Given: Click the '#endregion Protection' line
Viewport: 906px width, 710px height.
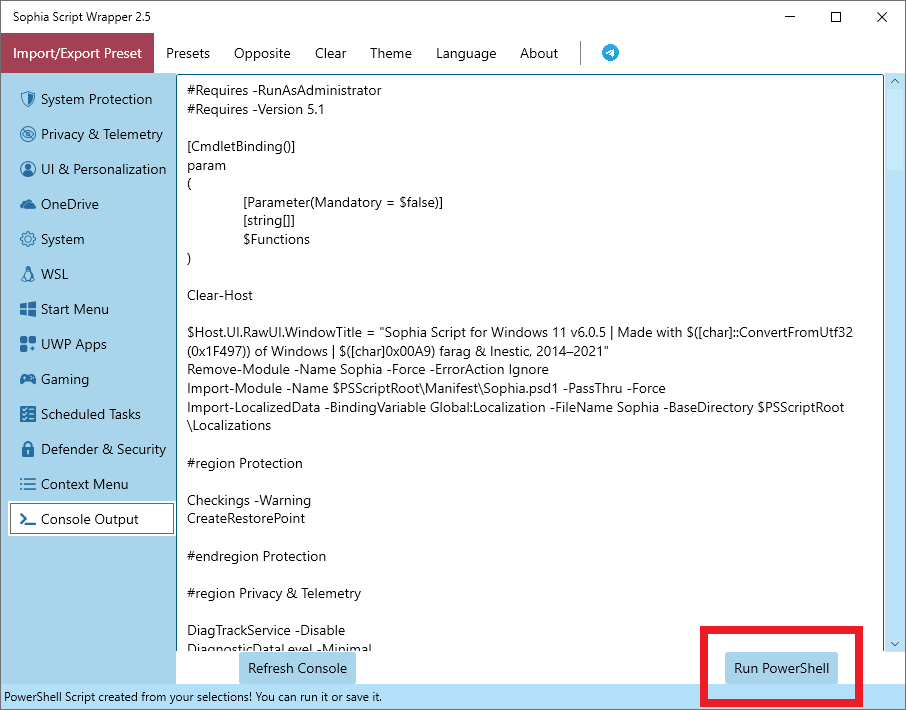Looking at the screenshot, I should [257, 556].
